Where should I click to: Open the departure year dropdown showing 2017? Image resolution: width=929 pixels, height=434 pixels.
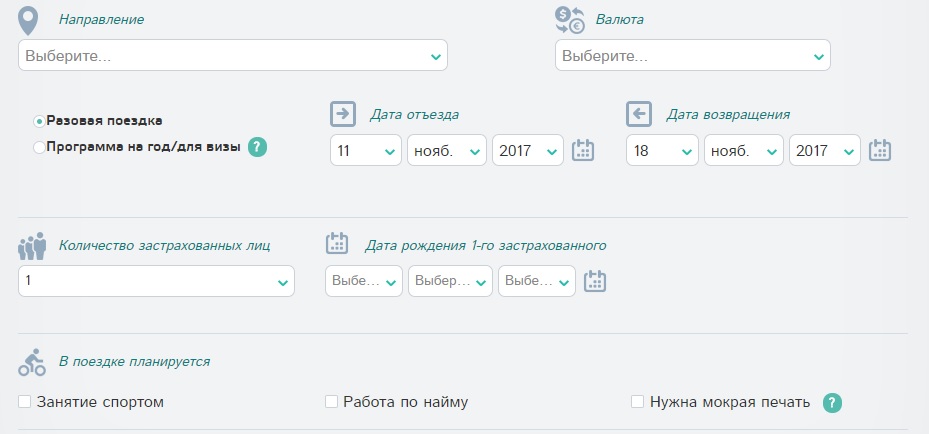click(528, 150)
